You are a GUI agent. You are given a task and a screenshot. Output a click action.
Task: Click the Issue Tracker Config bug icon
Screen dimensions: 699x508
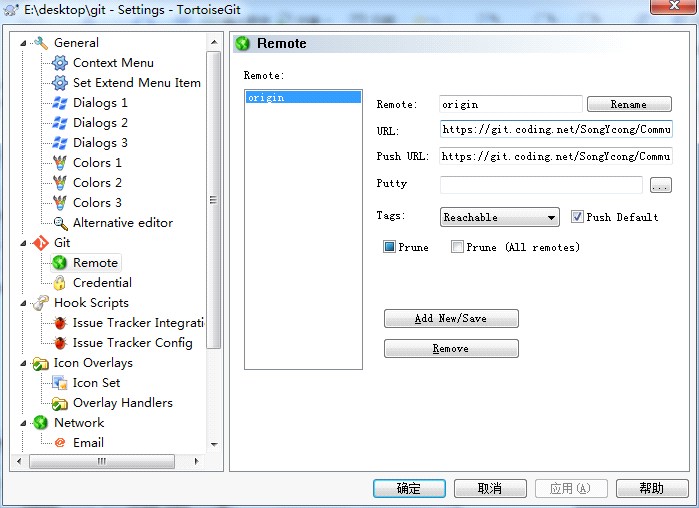click(60, 343)
